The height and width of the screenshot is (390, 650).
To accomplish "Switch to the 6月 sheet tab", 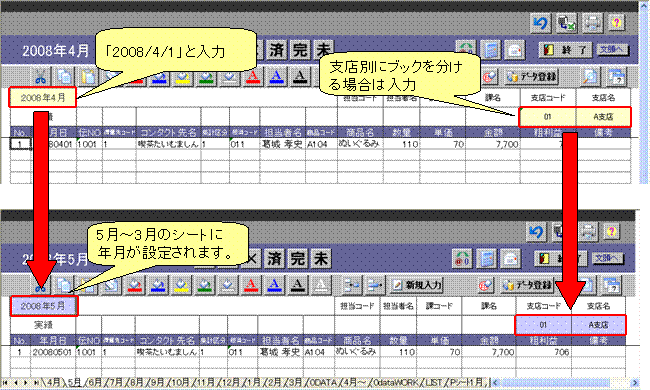I will point(95,382).
